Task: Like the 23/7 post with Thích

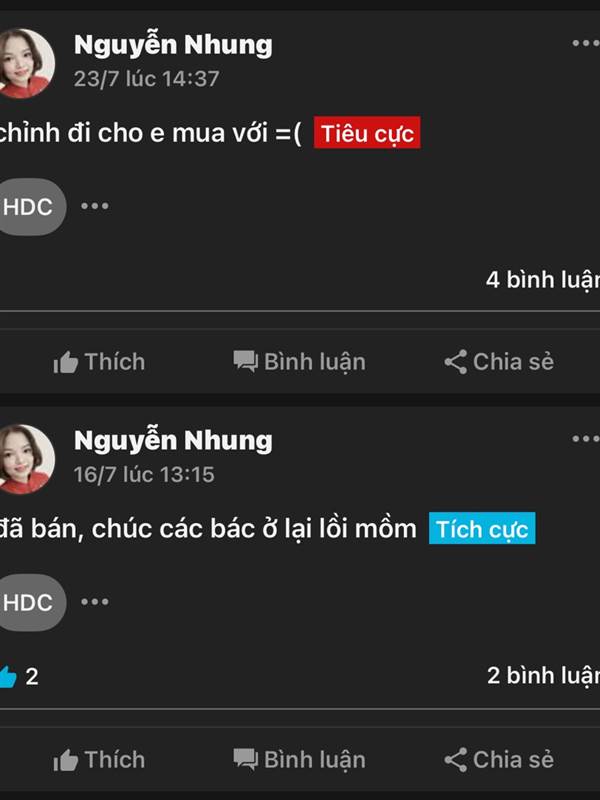Action: pyautogui.click(x=99, y=362)
